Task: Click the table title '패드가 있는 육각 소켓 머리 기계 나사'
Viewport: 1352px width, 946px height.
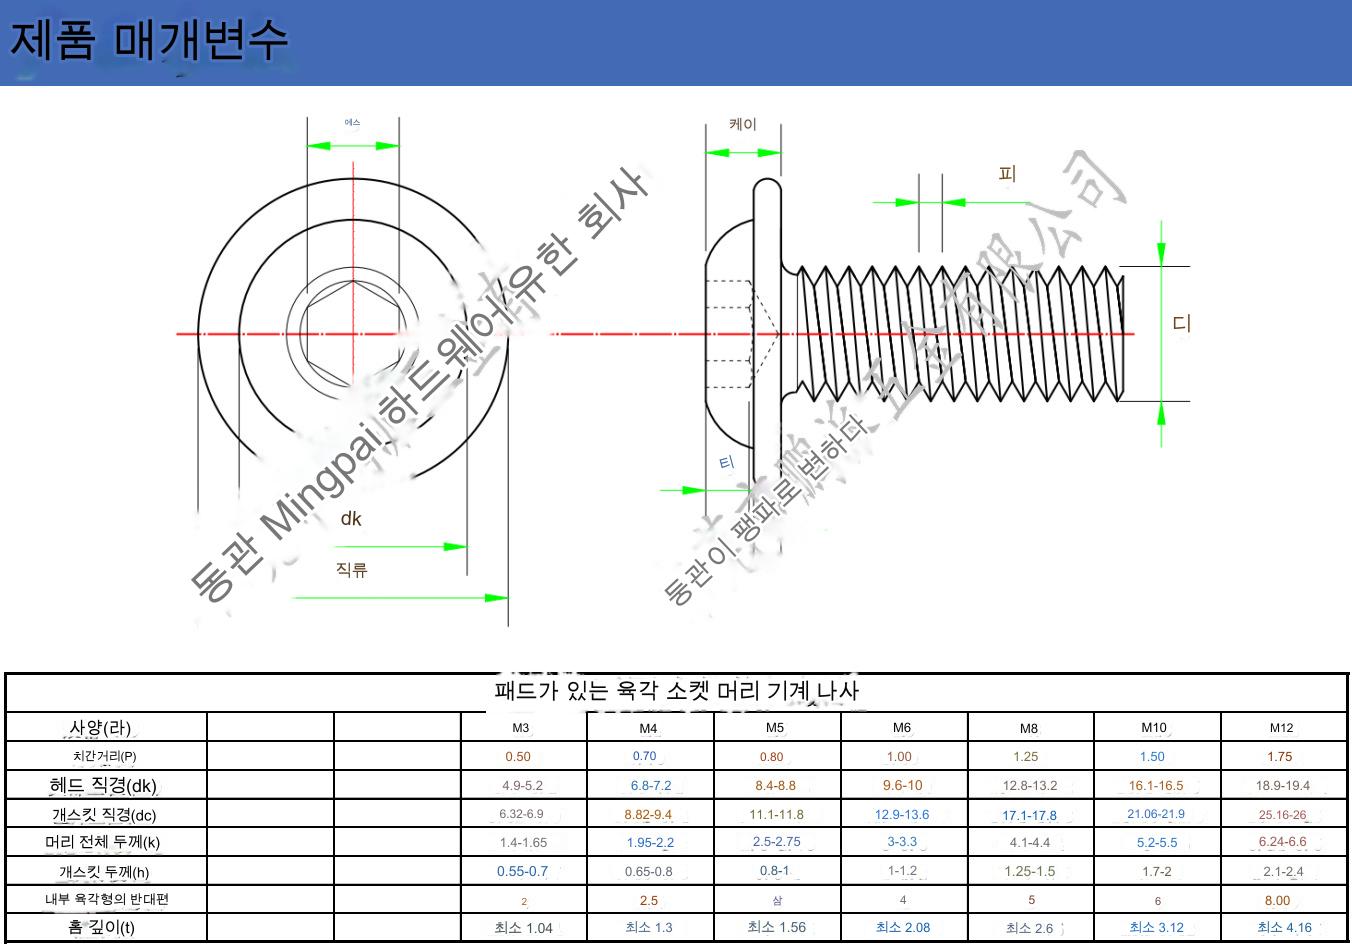Action: (677, 691)
